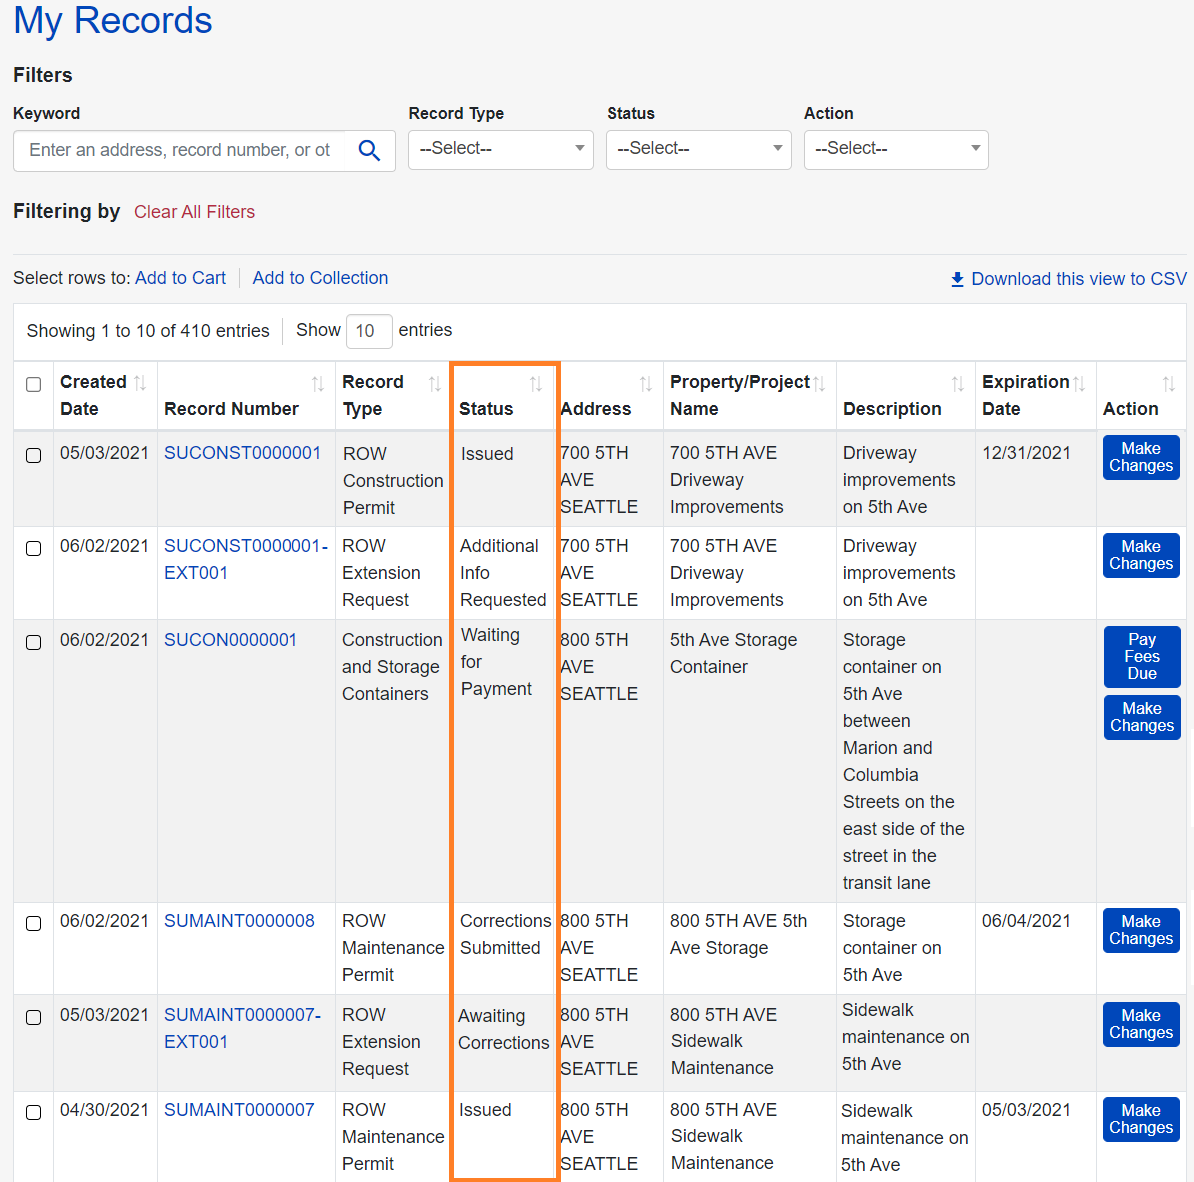This screenshot has width=1194, height=1182.
Task: Sort table by Created Date arrows
Action: pos(140,383)
